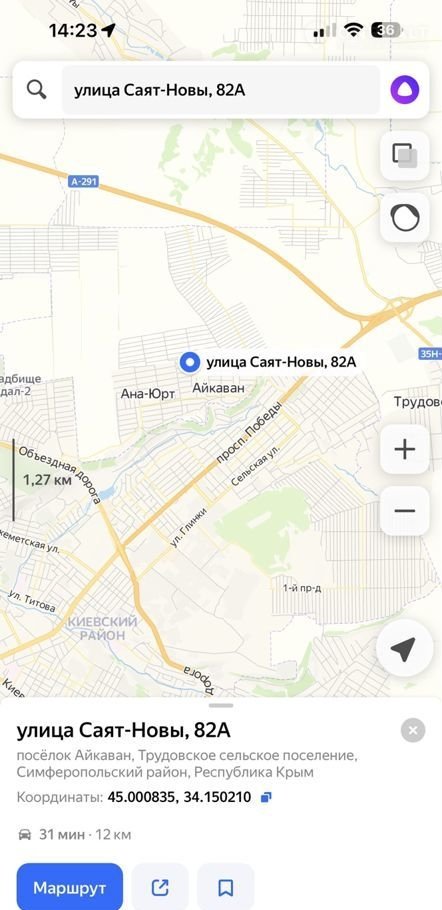Build a route with Маршрут button
Screen dimensions: 442x910
[70, 887]
